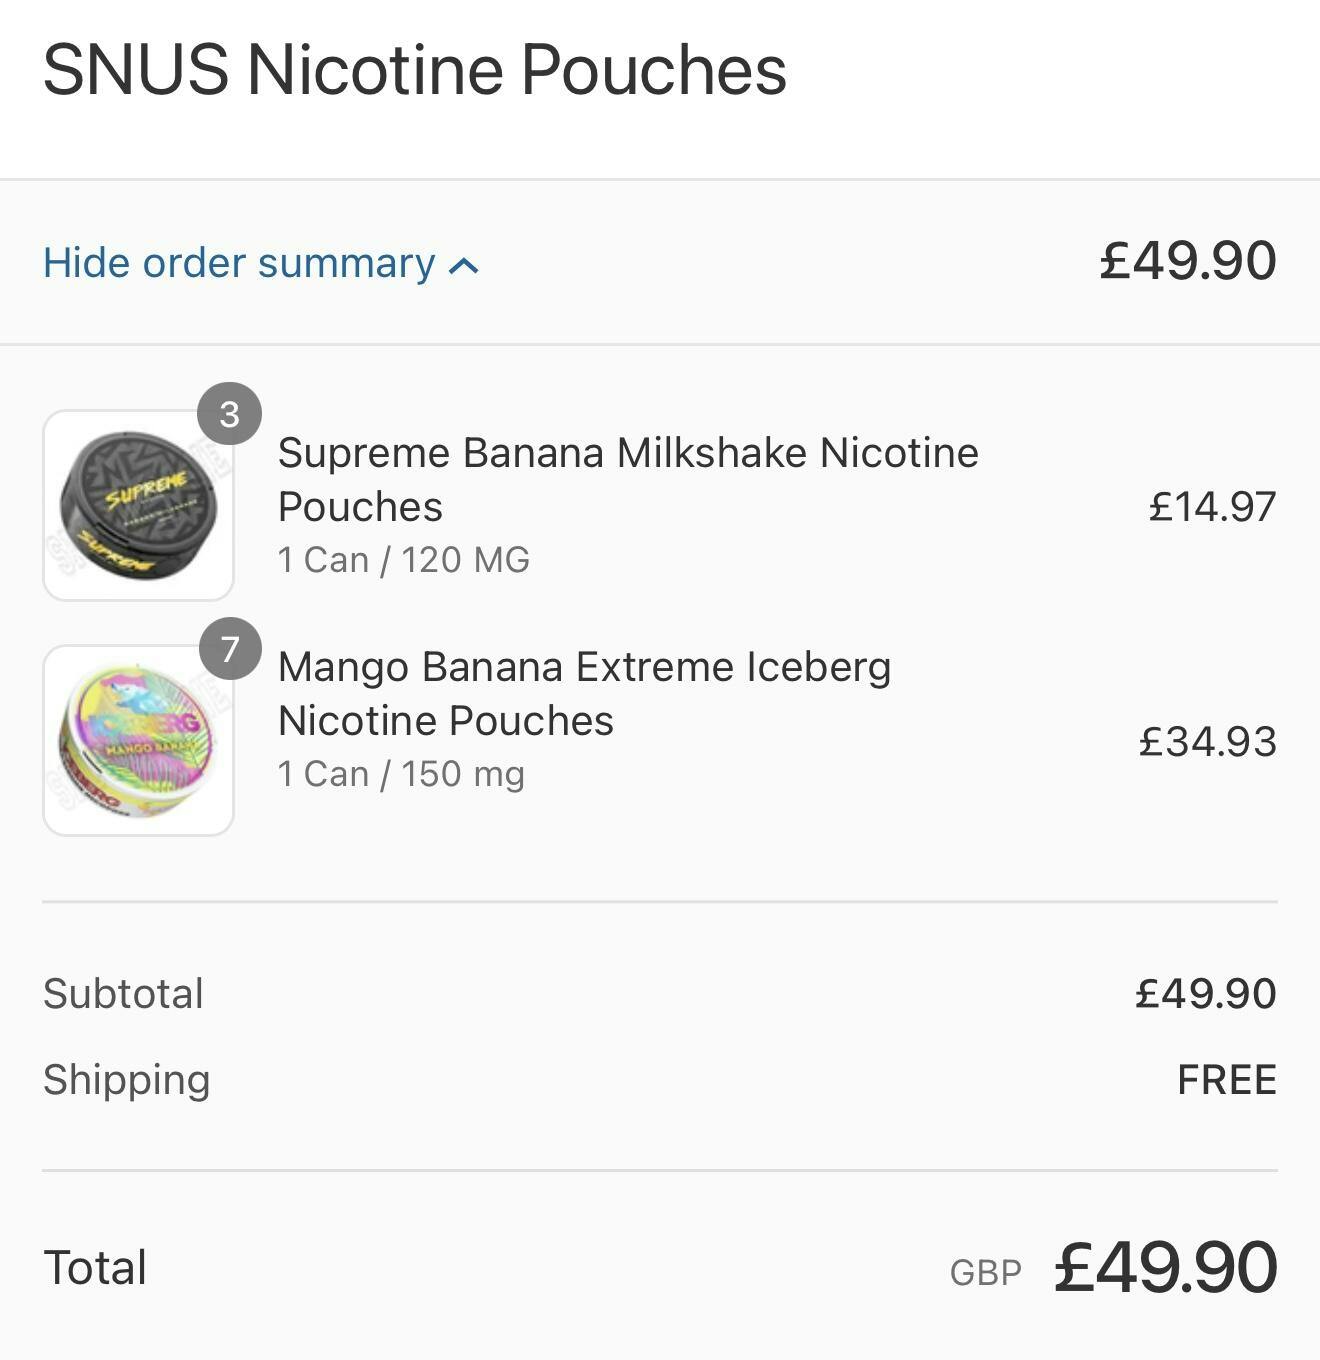
Task: Select the Mango Banana Extreme Iceberg product name
Action: (x=584, y=693)
